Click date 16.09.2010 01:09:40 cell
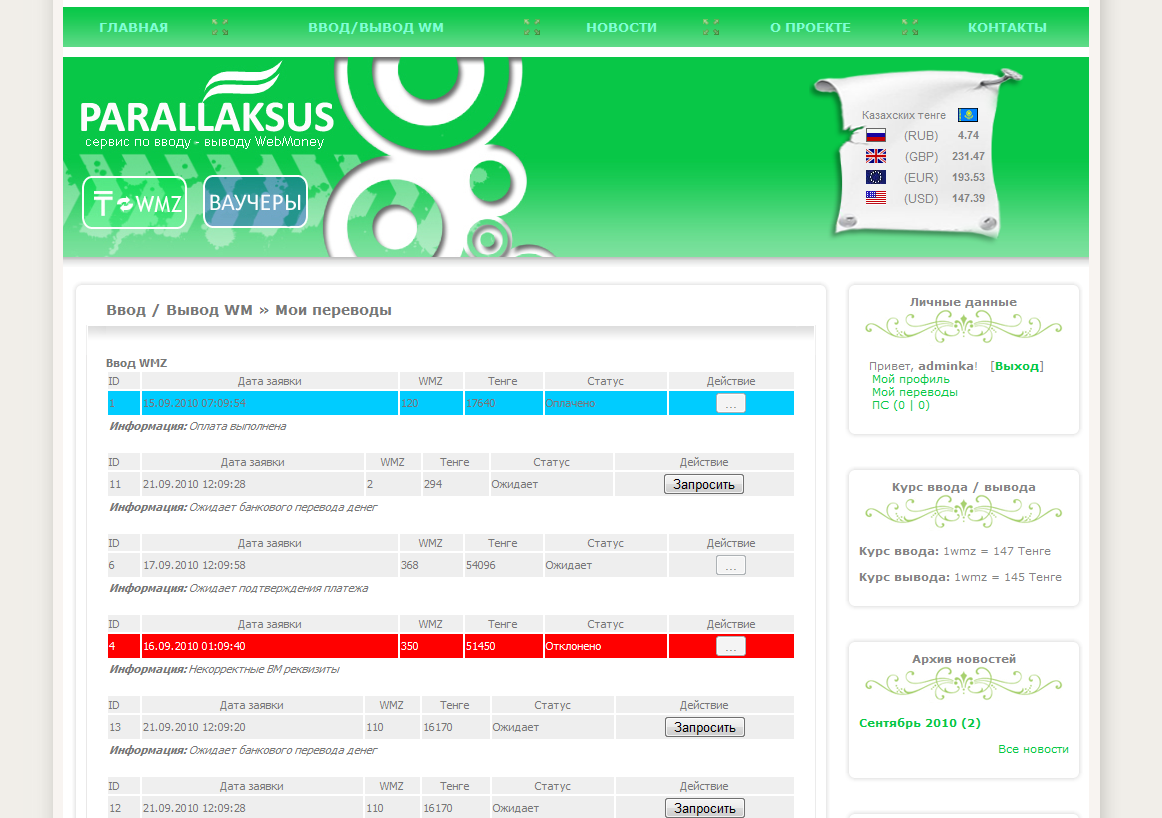 pyautogui.click(x=270, y=646)
